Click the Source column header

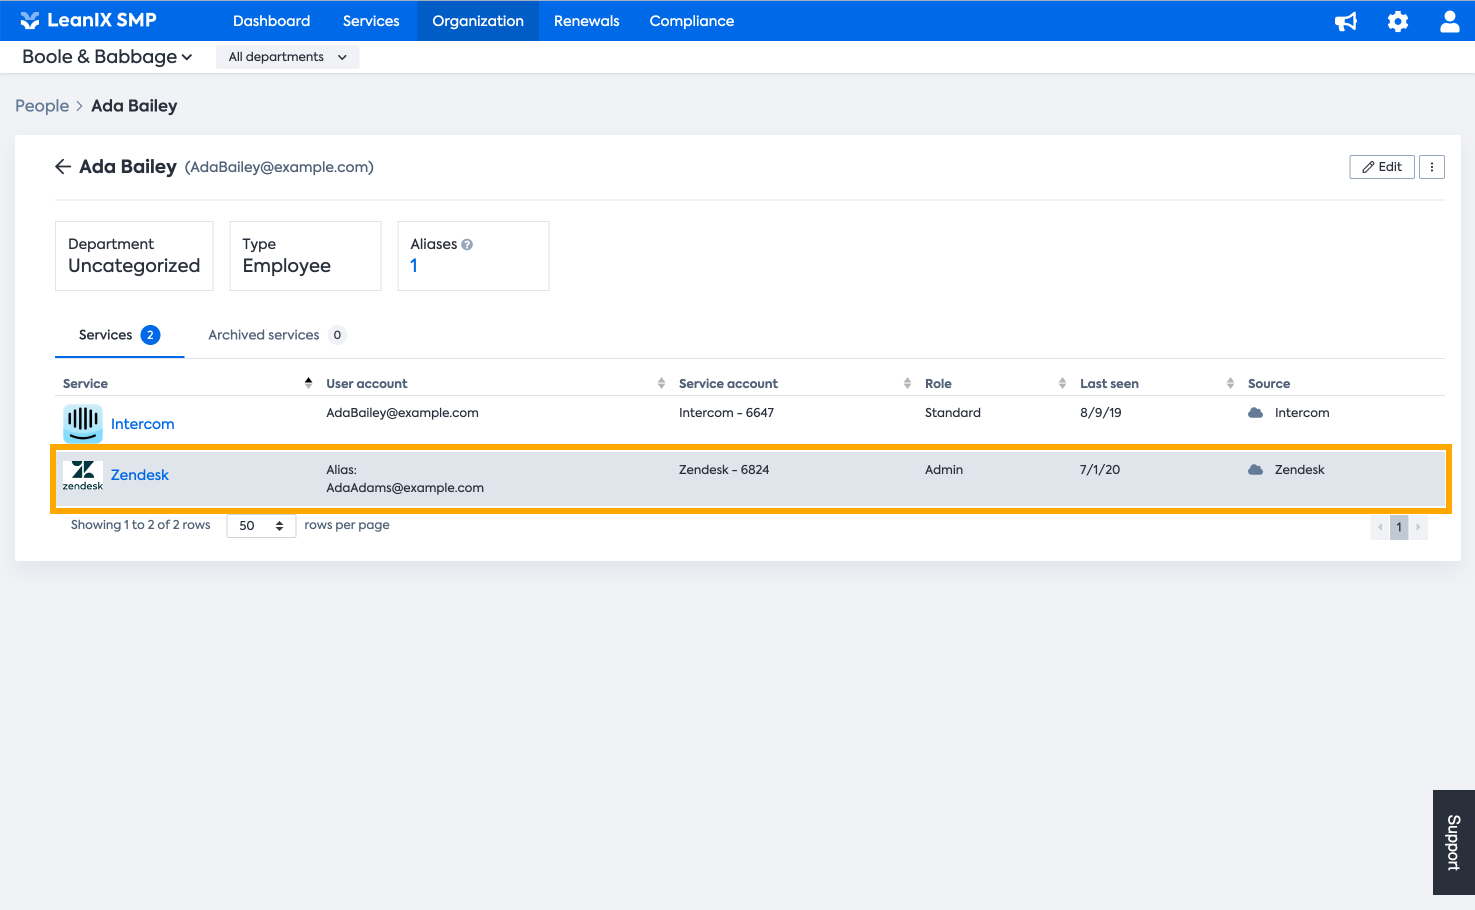point(1269,383)
